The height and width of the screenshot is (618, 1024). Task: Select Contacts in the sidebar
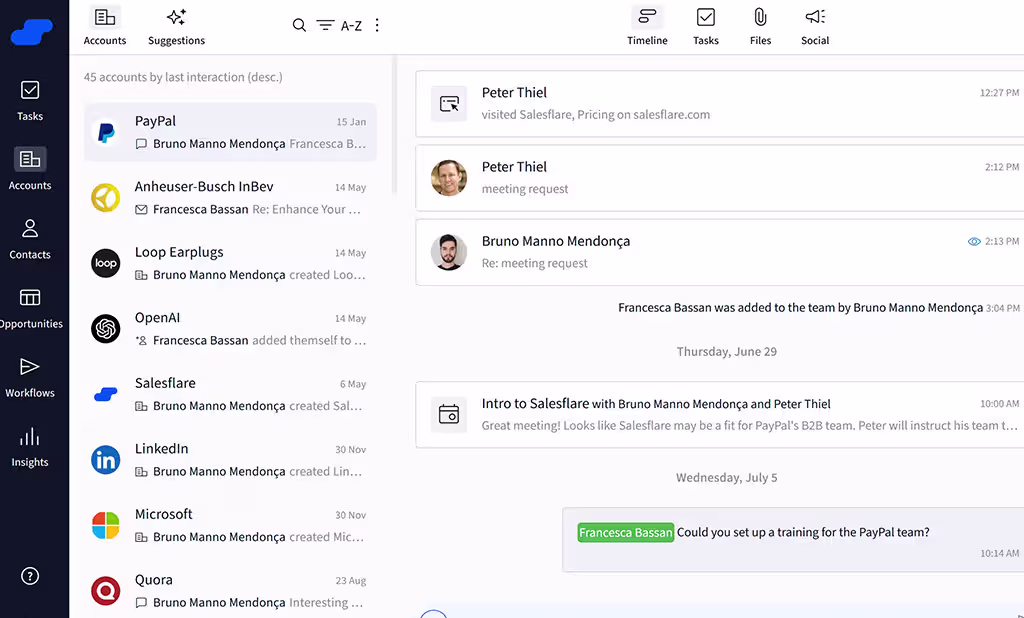[30, 240]
